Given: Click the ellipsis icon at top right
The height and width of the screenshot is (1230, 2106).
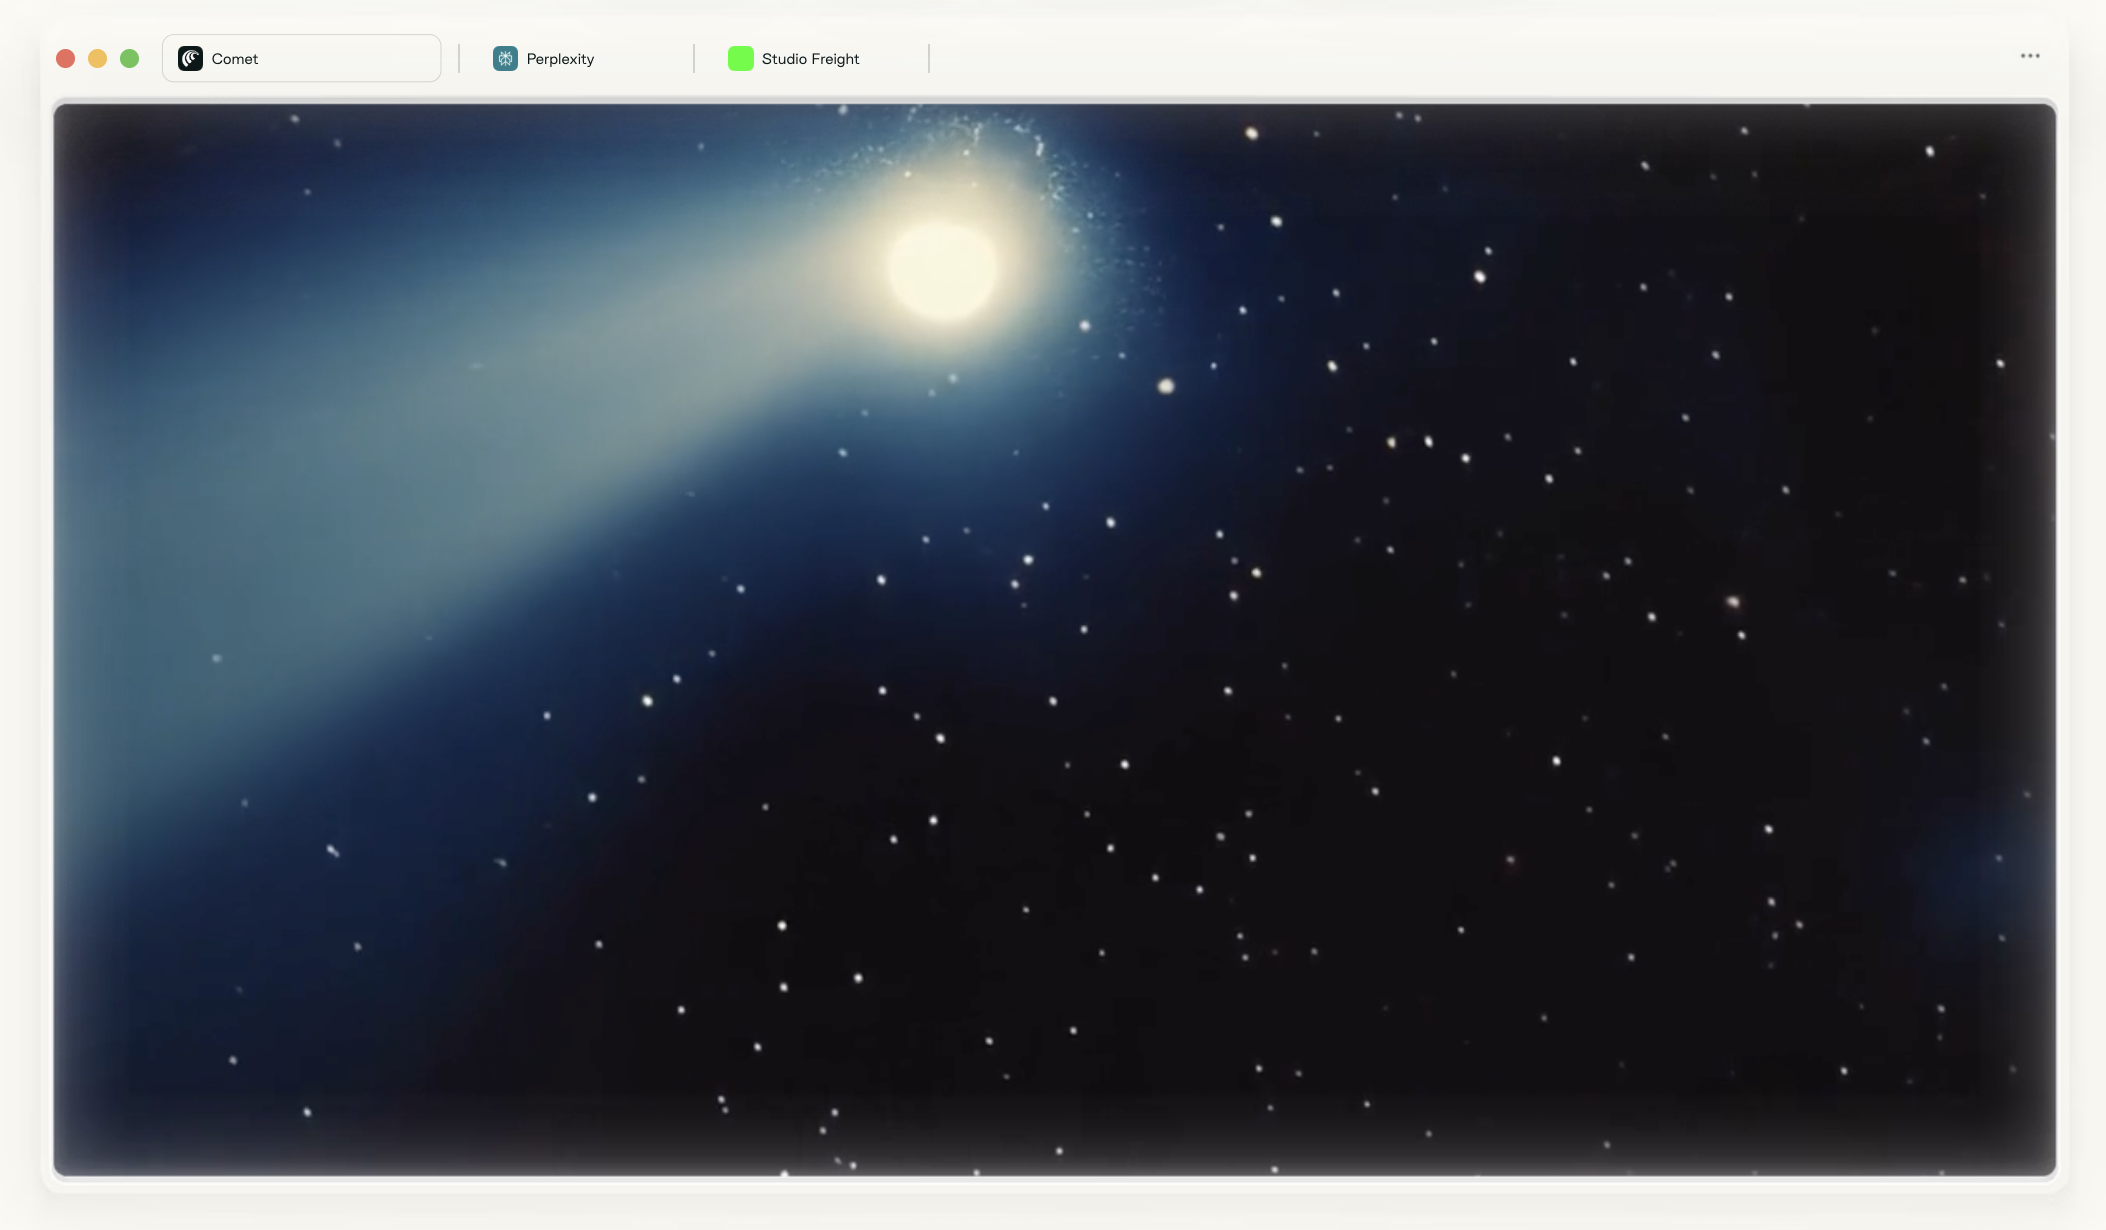Looking at the screenshot, I should 2031,56.
